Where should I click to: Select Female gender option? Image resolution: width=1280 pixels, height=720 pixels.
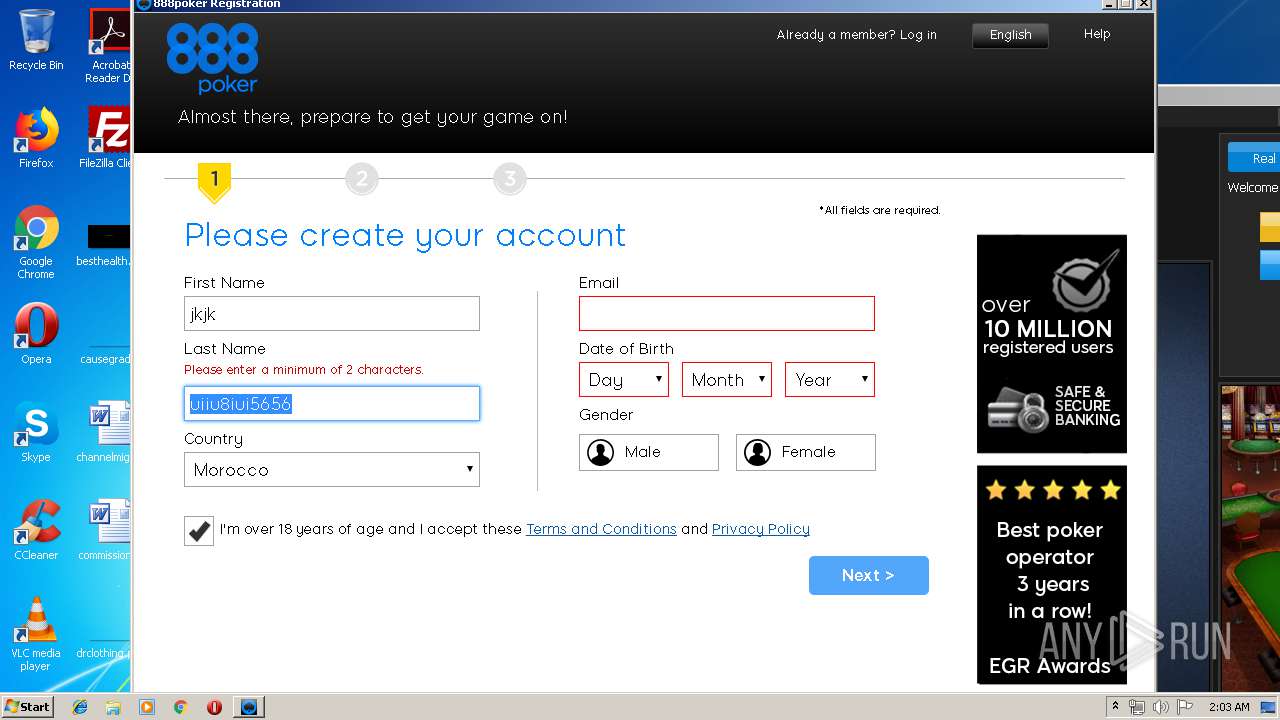(x=805, y=452)
